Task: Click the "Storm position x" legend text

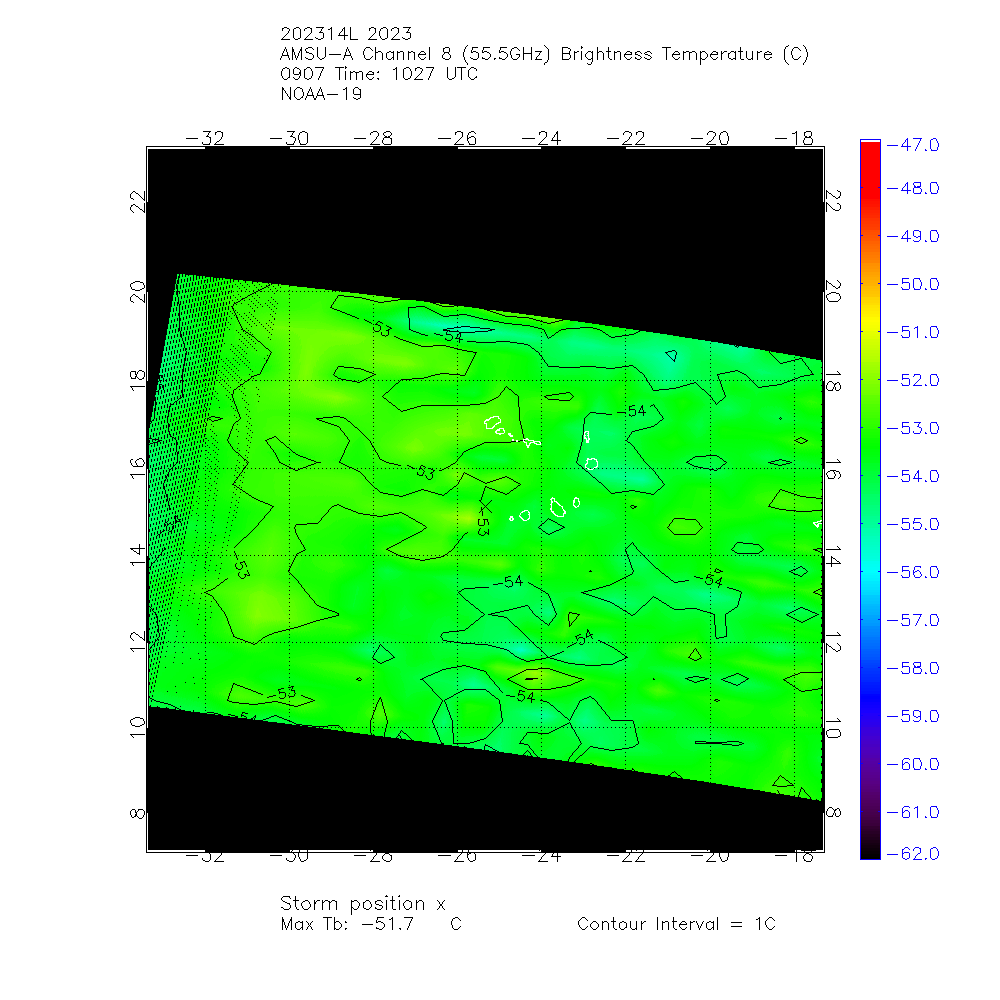Action: point(362,904)
